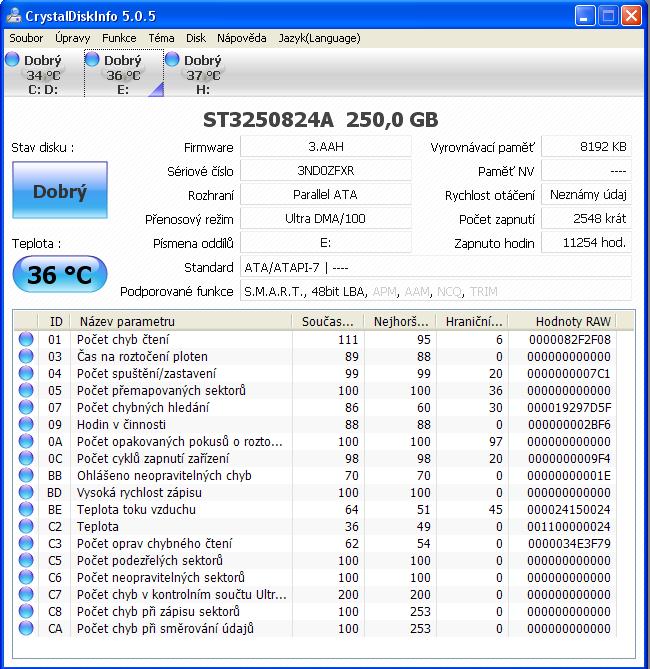Click status orb for Vysoká rychlost zápisu
The image size is (650, 669).
pyautogui.click(x=26, y=492)
